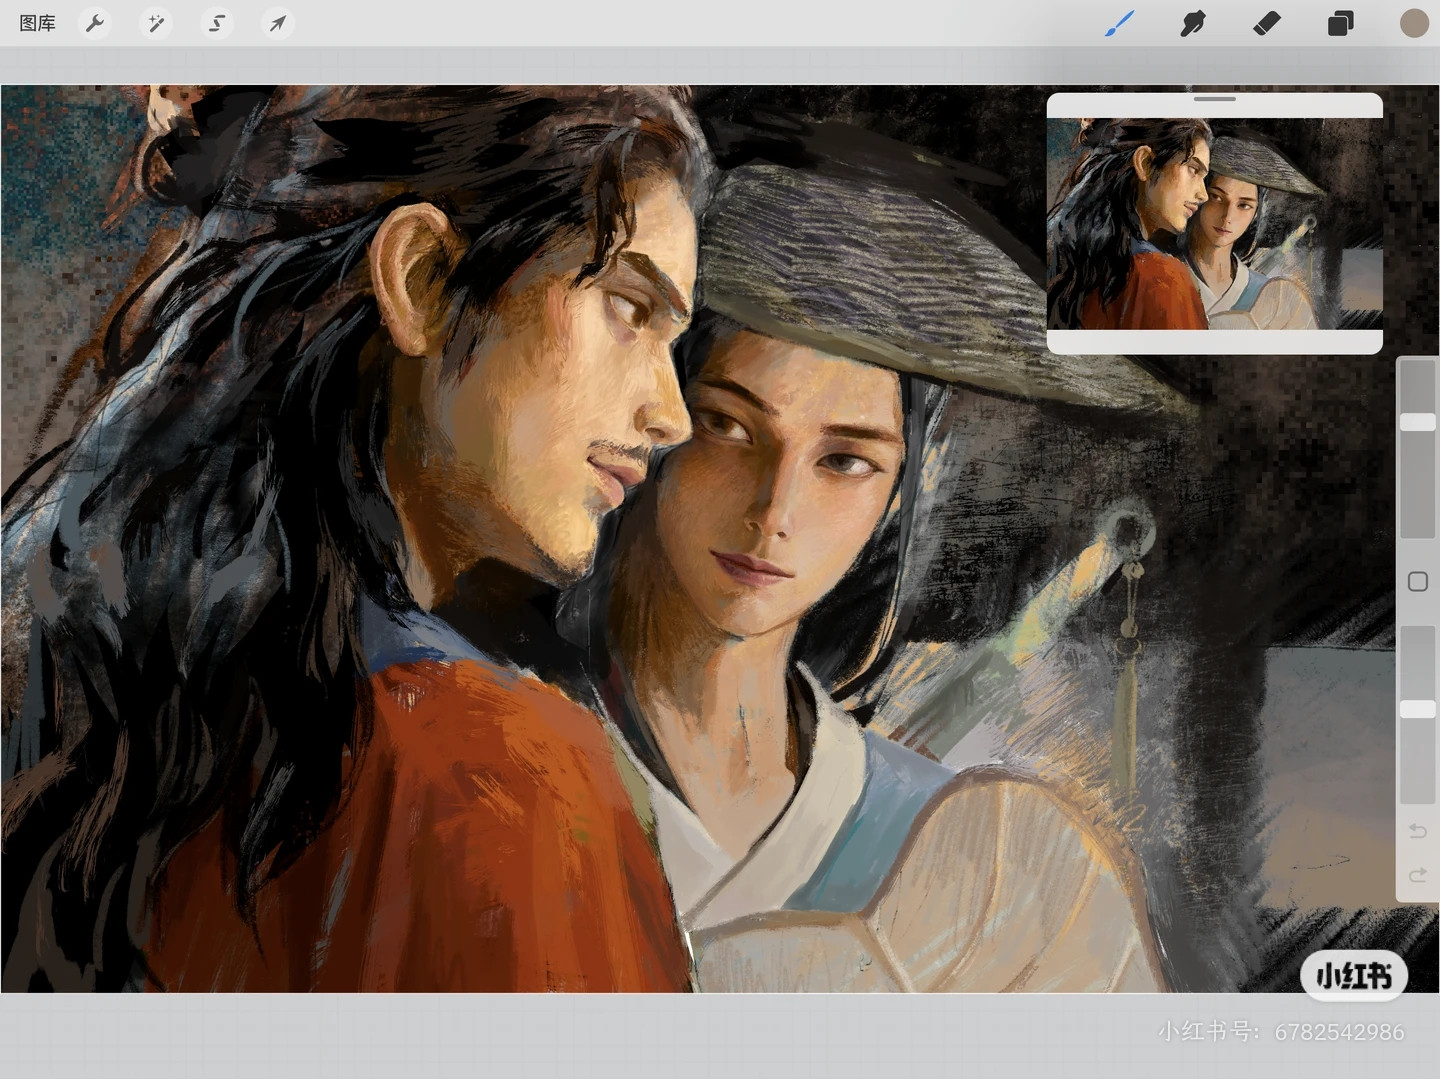Open the Adjustments magic wand menu
The width and height of the screenshot is (1440, 1079).
click(x=156, y=23)
